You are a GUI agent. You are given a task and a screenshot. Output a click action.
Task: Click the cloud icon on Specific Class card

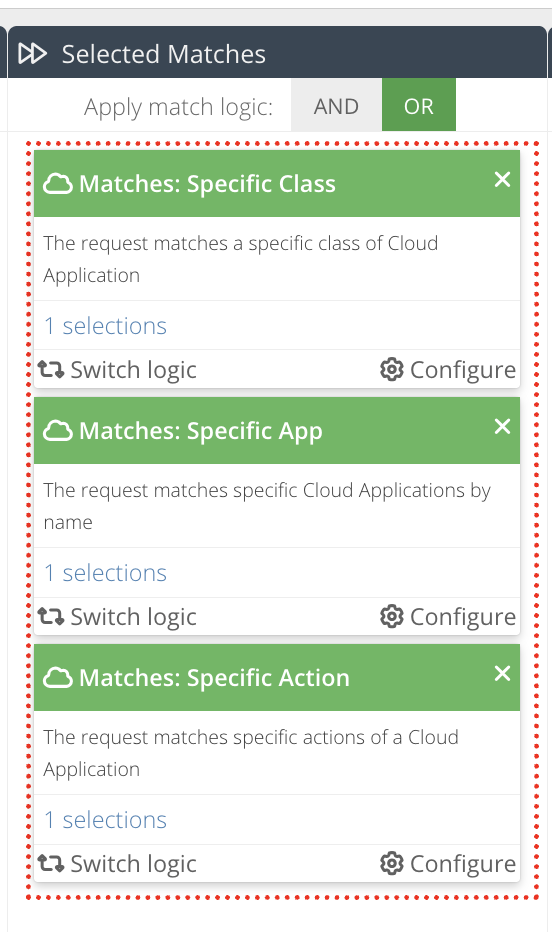click(x=58, y=184)
